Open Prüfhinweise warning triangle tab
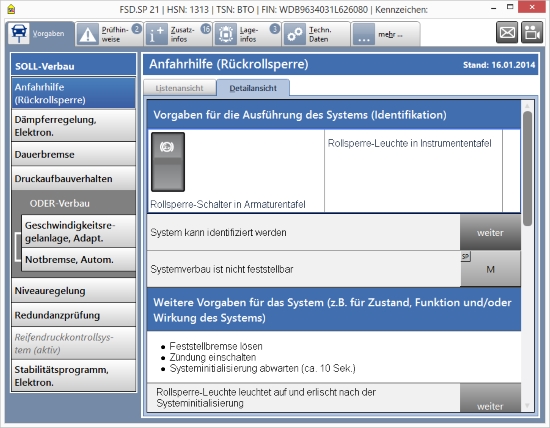The width and height of the screenshot is (550, 428). pyautogui.click(x=109, y=34)
